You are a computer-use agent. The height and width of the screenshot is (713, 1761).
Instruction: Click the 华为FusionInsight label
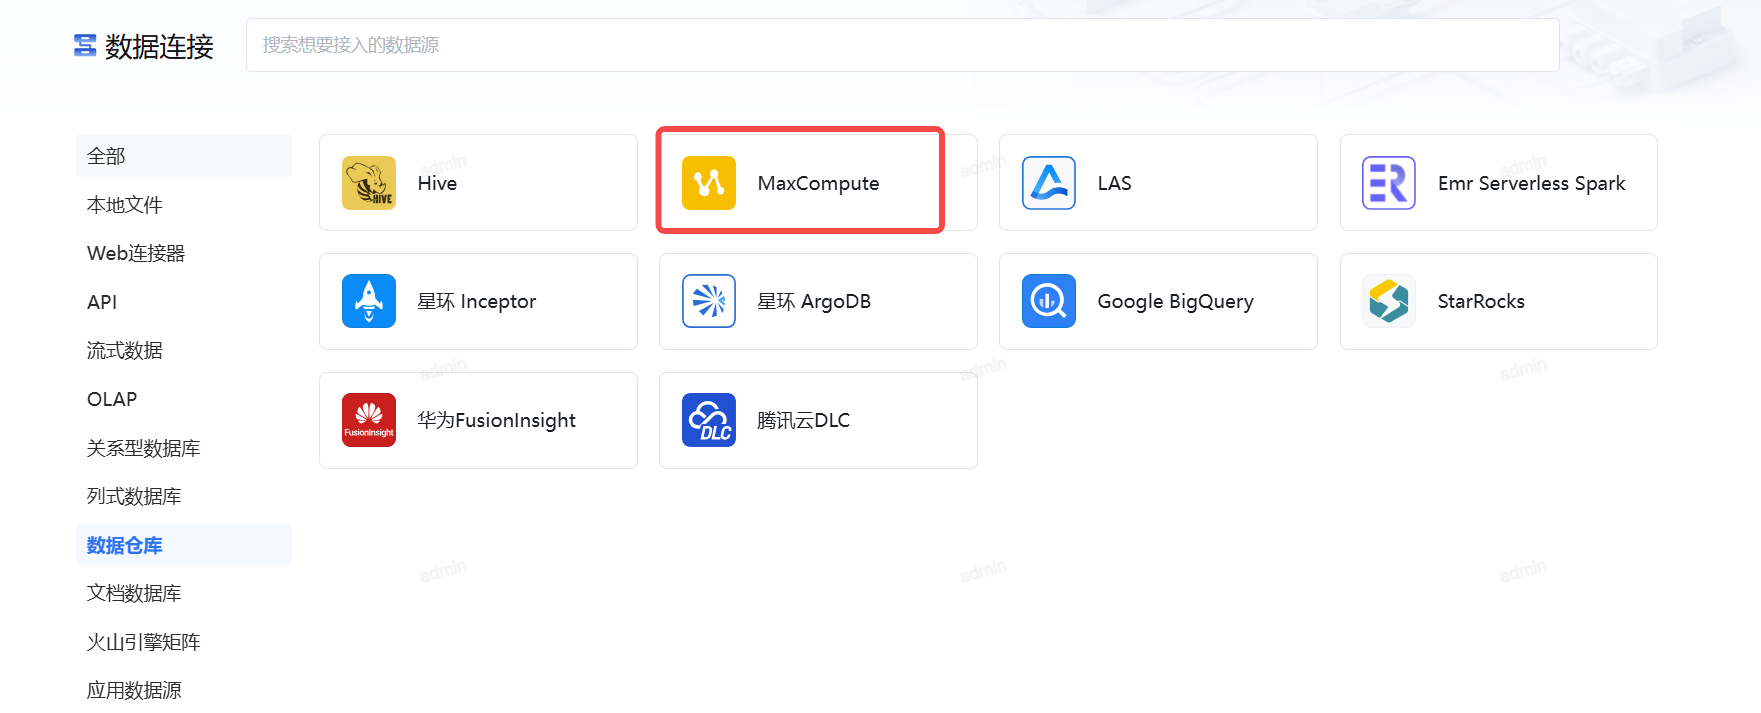pos(496,420)
